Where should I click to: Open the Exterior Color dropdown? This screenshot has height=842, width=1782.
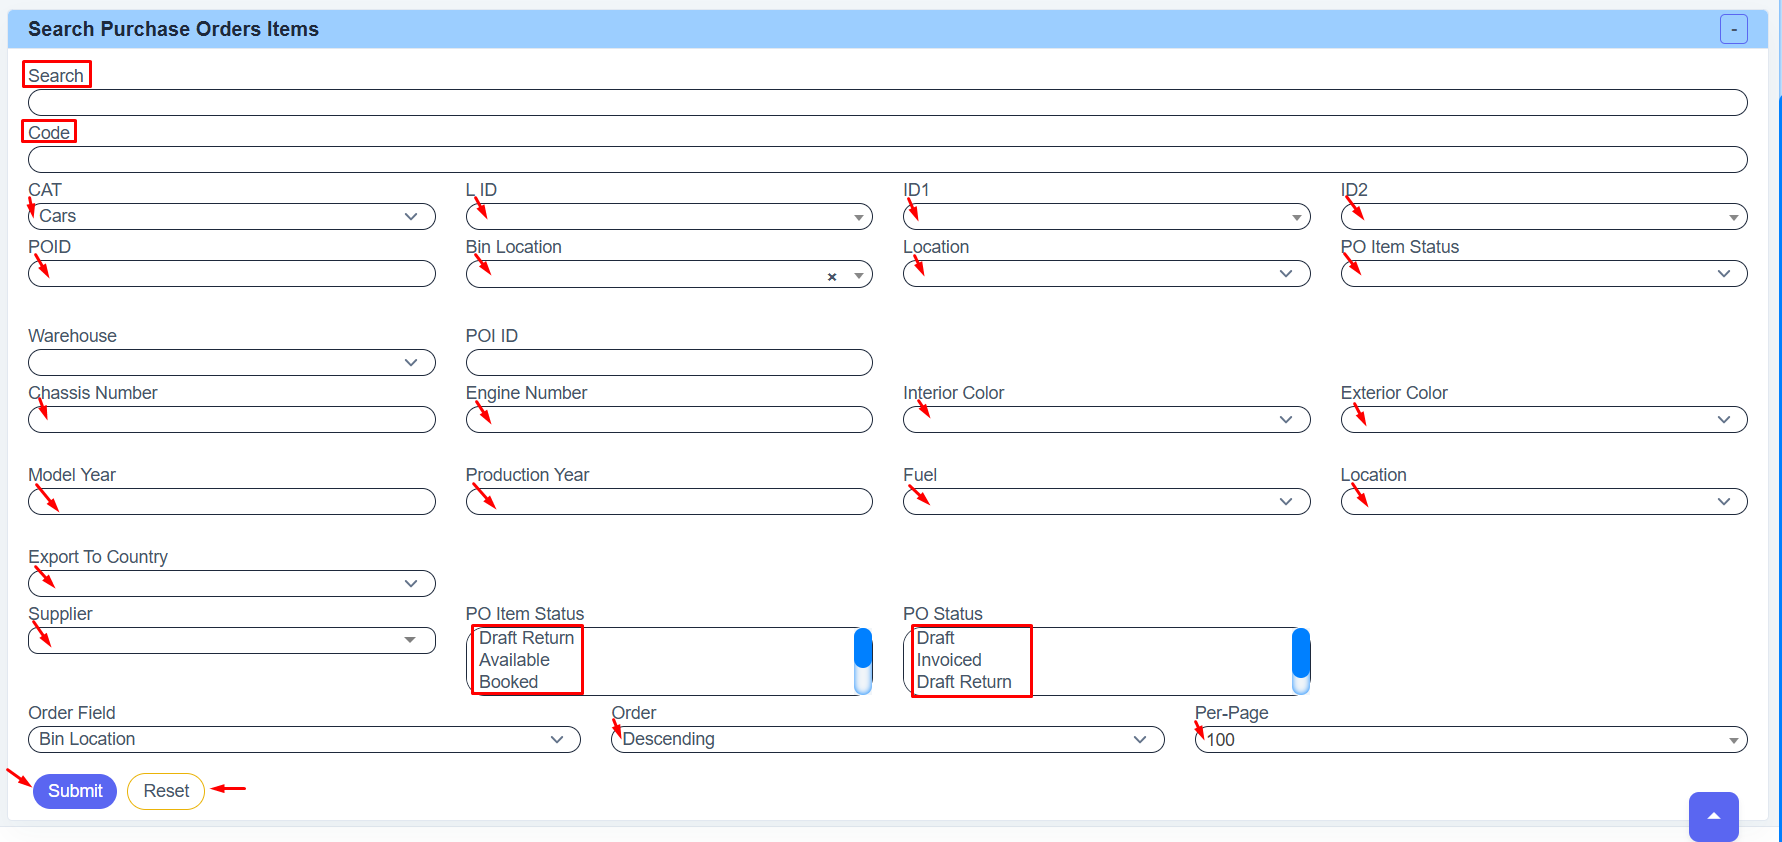coord(1543,419)
